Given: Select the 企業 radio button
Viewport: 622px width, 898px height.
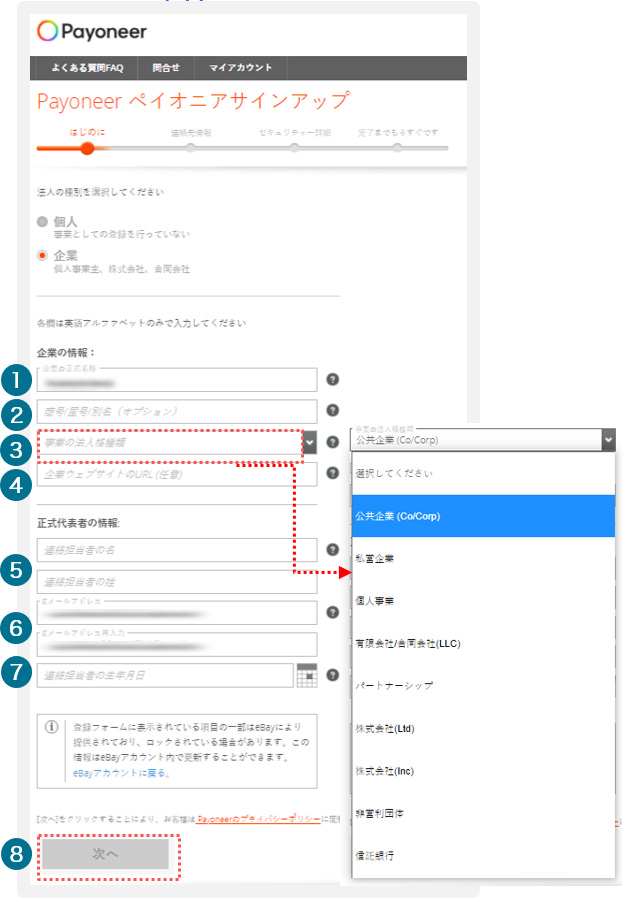Looking at the screenshot, I should click(x=42, y=255).
